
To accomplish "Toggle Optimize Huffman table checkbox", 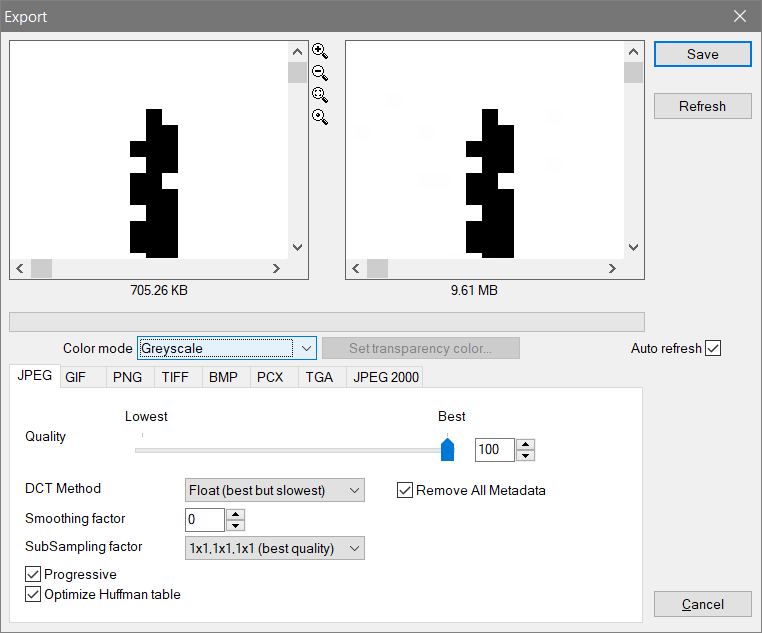I will (33, 594).
